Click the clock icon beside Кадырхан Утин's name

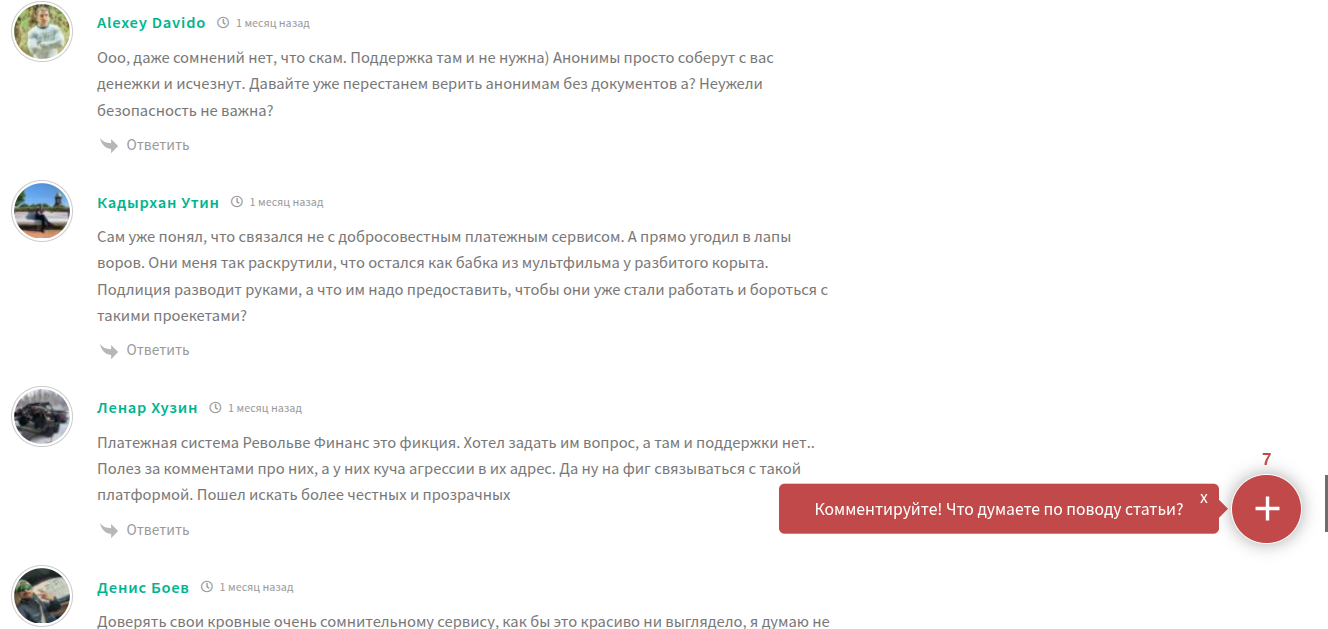point(237,201)
